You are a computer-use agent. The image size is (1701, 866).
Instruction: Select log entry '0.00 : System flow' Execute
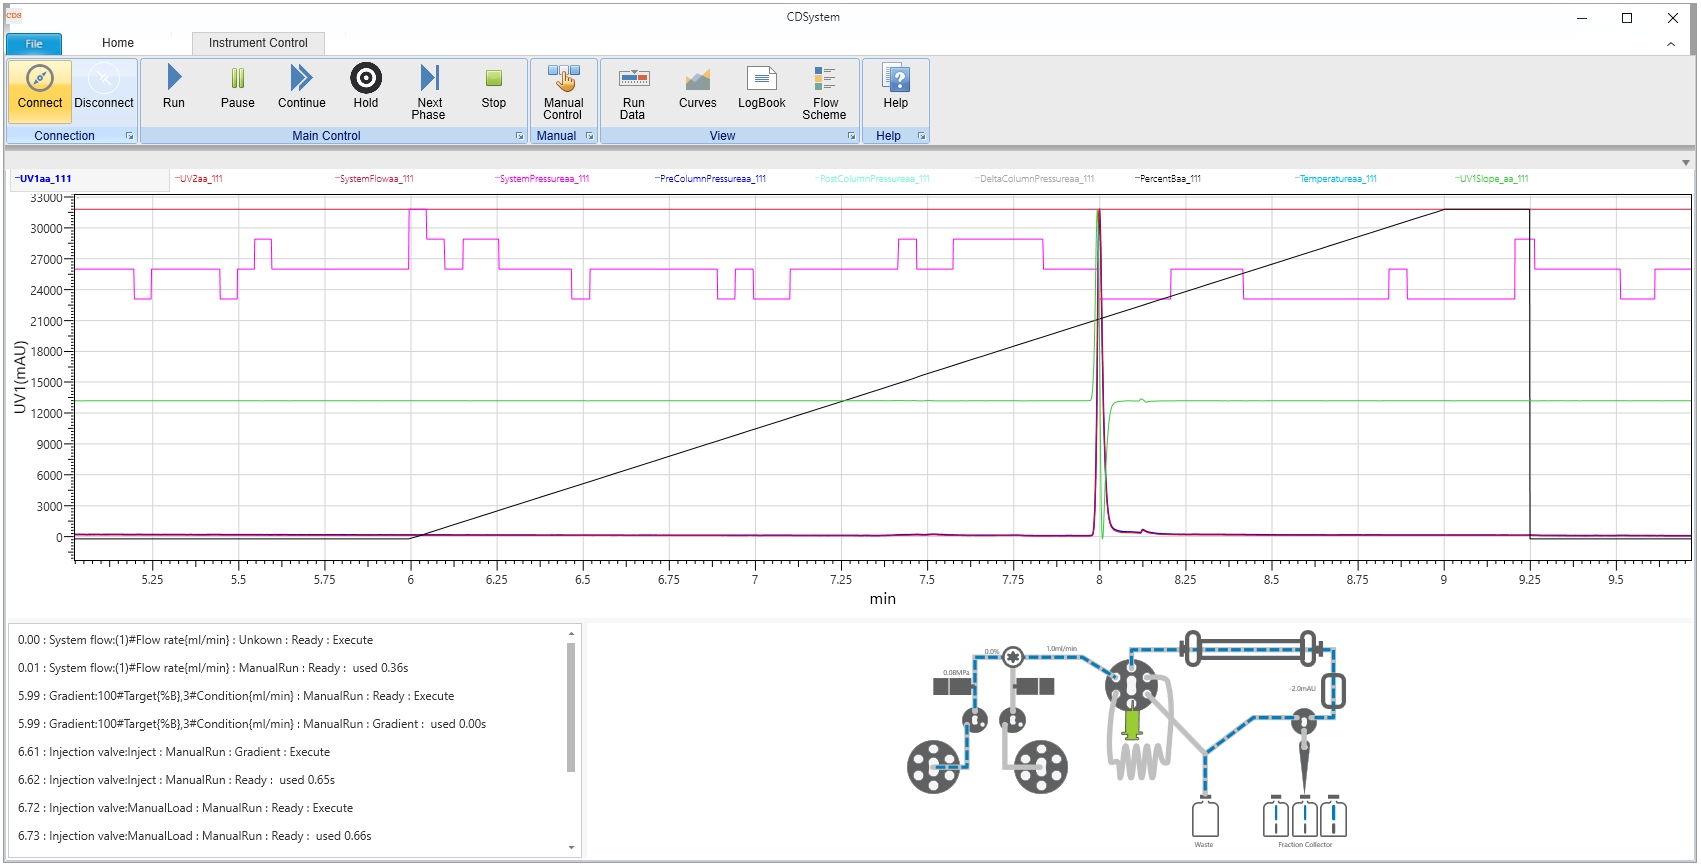195,640
